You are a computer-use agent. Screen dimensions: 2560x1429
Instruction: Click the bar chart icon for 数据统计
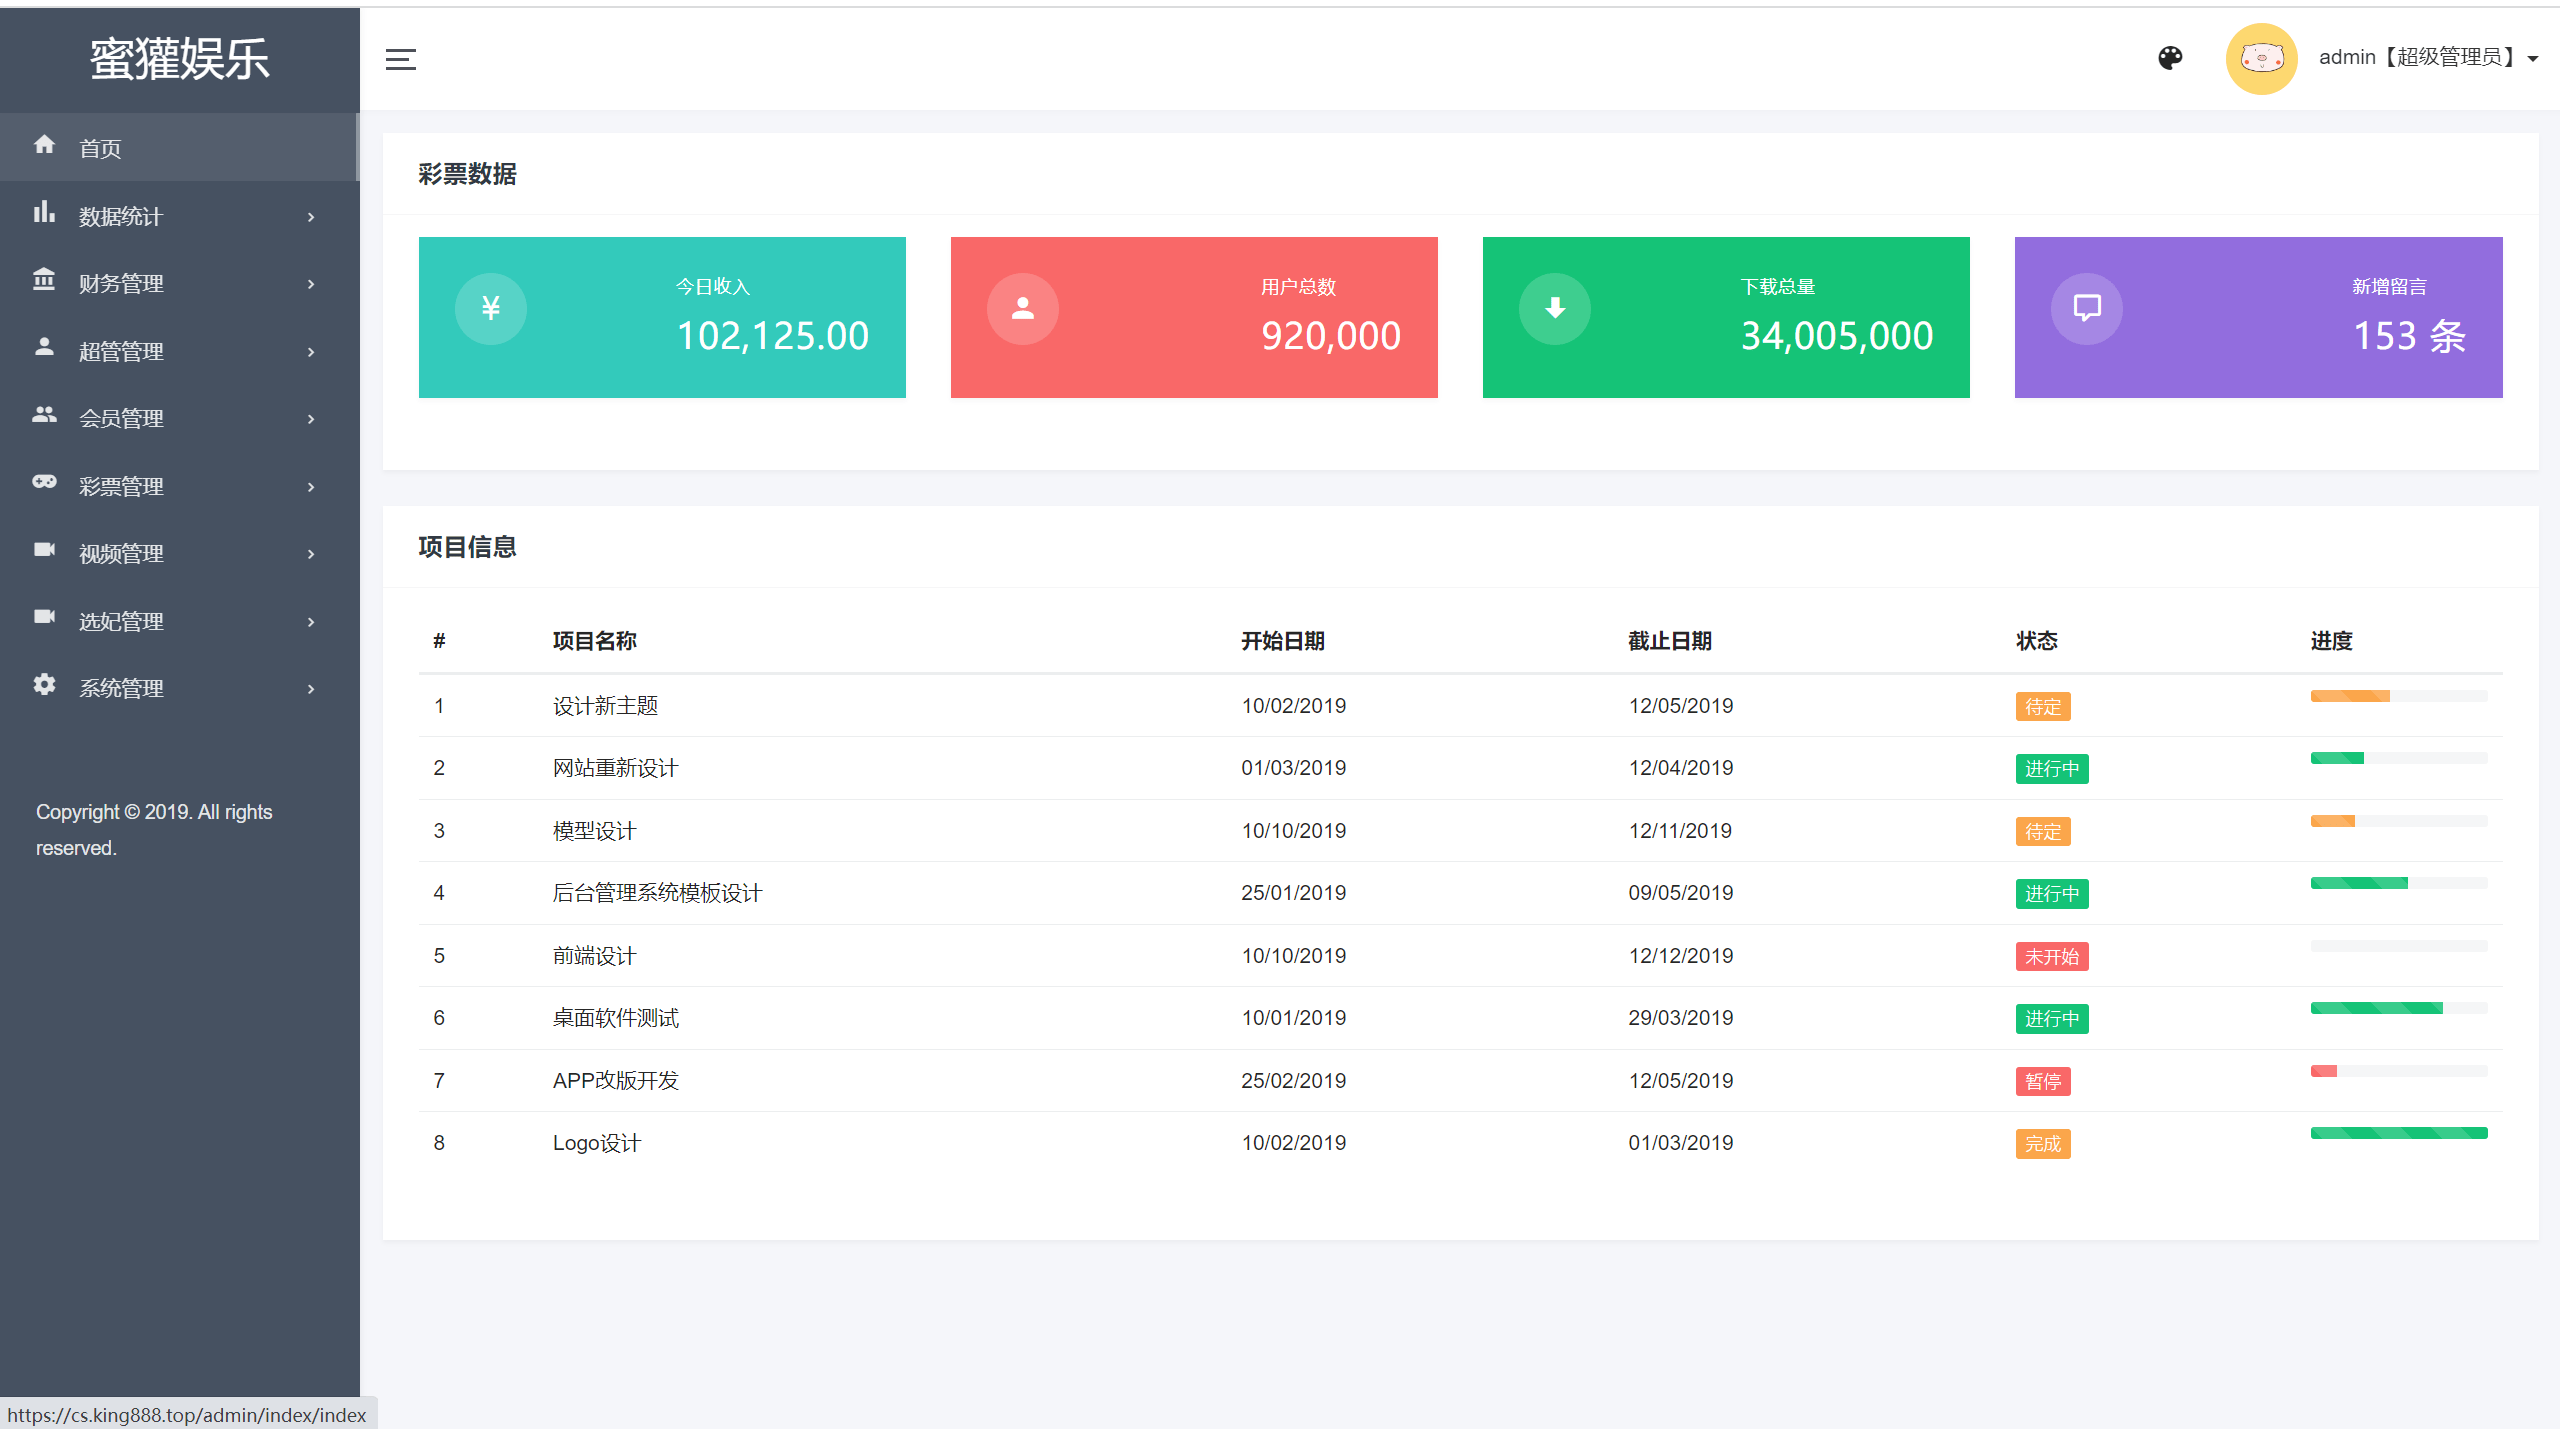[x=44, y=213]
